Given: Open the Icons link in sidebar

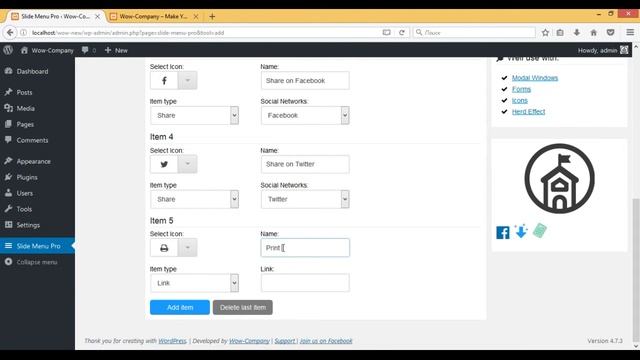Looking at the screenshot, I should coord(520,100).
